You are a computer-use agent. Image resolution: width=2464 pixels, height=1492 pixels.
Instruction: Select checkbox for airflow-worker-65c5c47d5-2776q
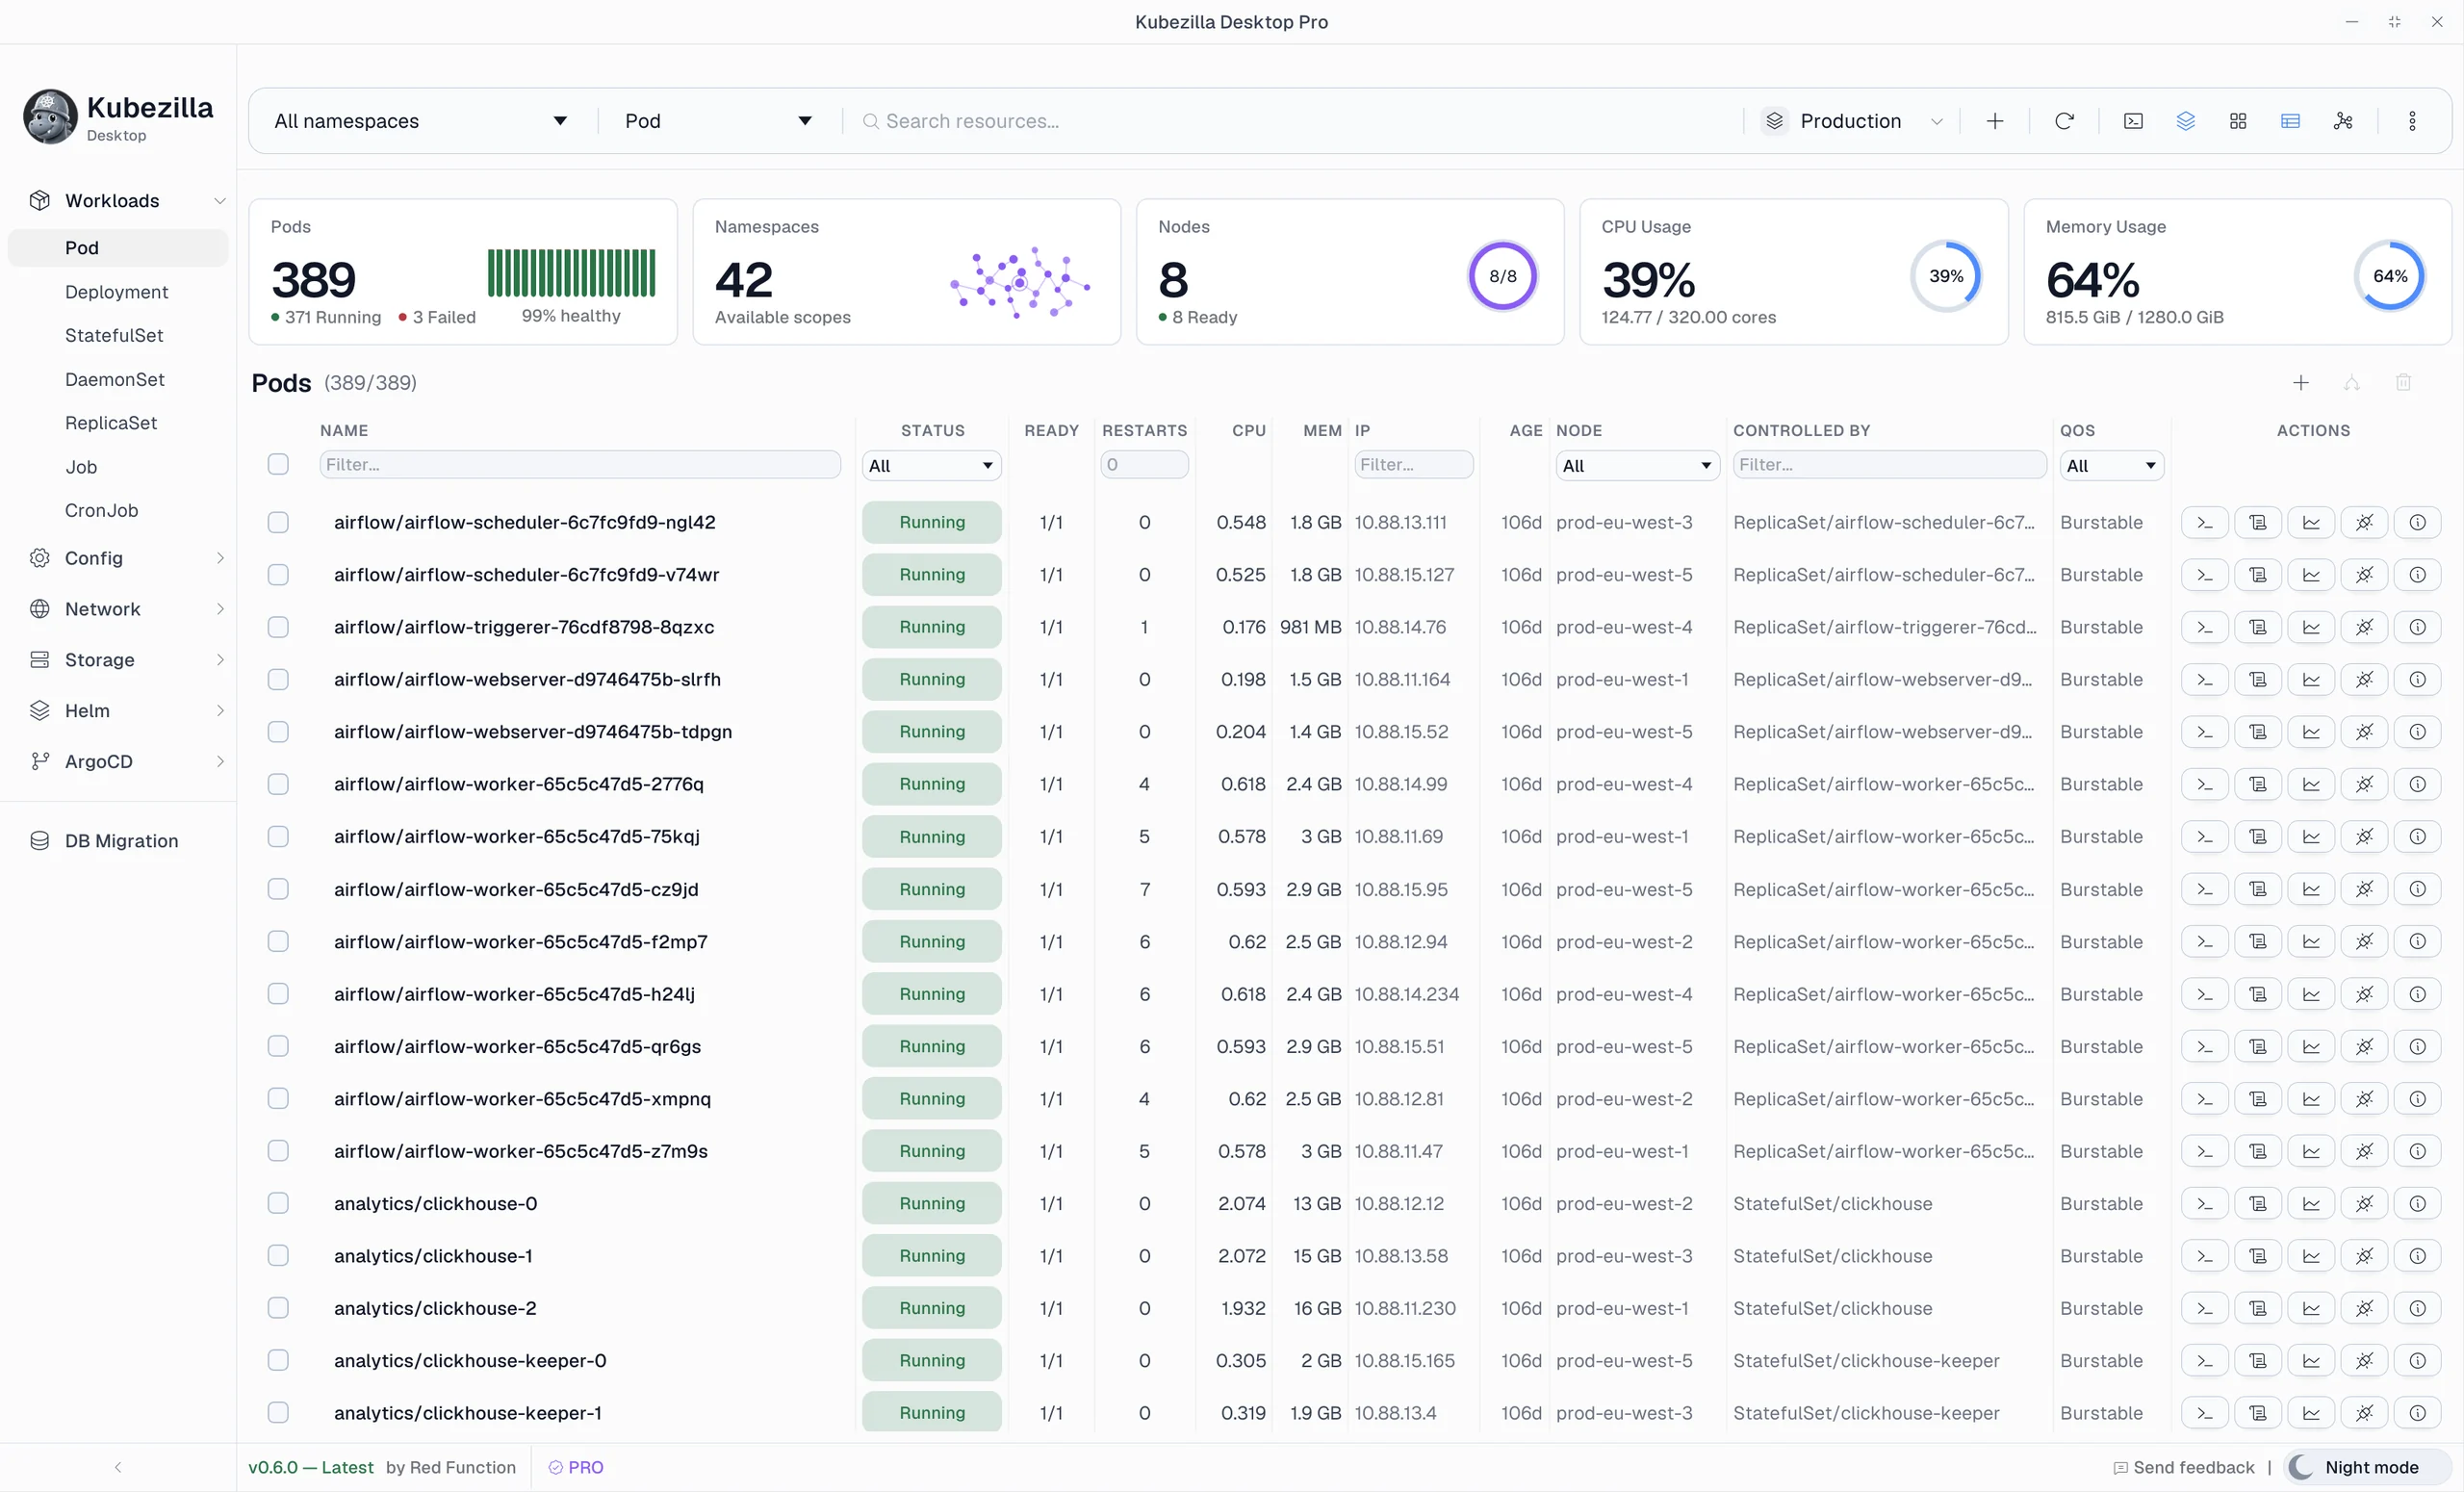278,784
